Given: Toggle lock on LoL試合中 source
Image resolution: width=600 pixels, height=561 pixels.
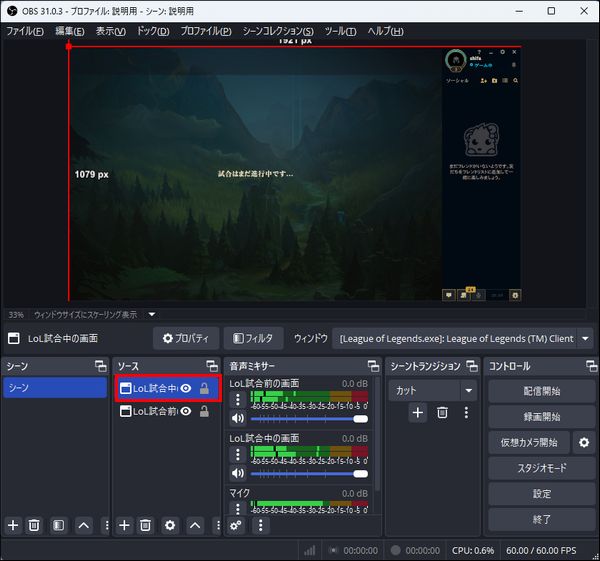Looking at the screenshot, I should 204,388.
